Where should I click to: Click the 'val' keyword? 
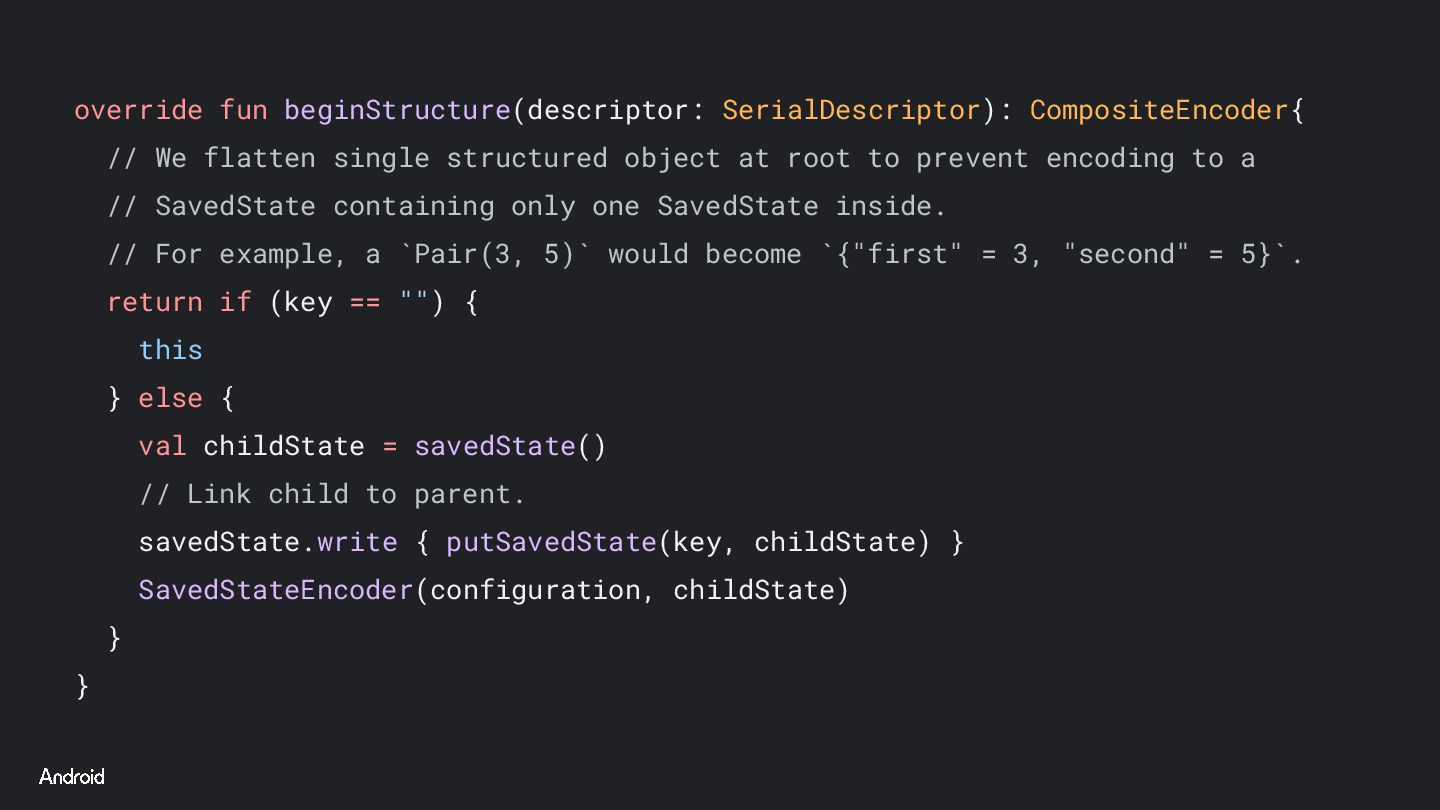[x=163, y=446]
